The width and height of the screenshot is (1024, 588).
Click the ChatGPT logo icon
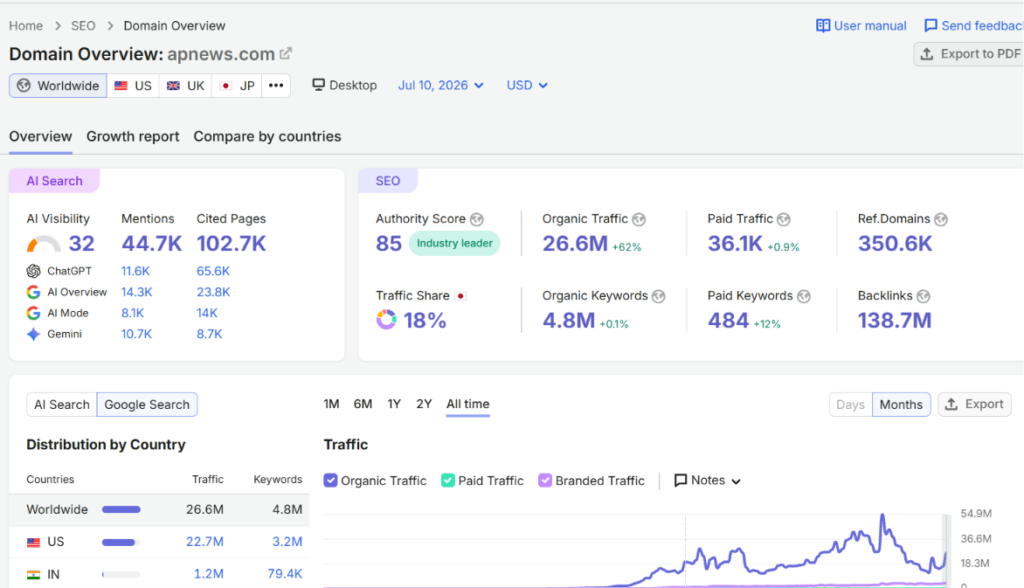33,271
